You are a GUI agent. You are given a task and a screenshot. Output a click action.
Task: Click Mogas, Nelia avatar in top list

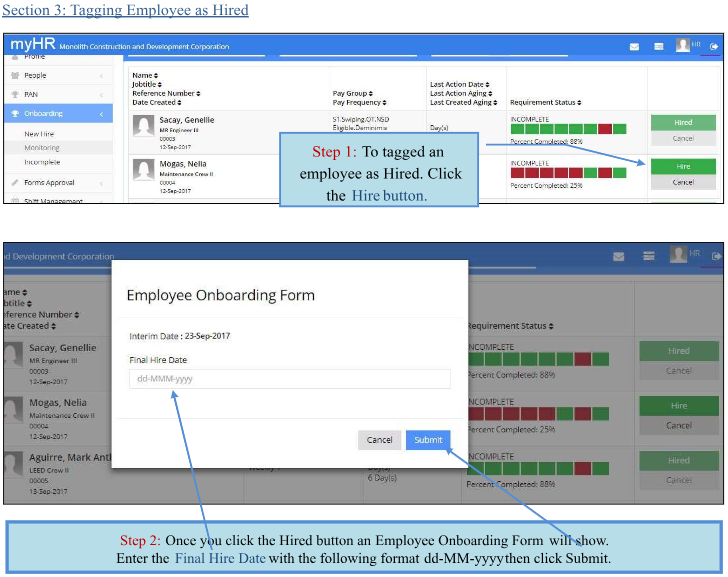pyautogui.click(x=143, y=169)
